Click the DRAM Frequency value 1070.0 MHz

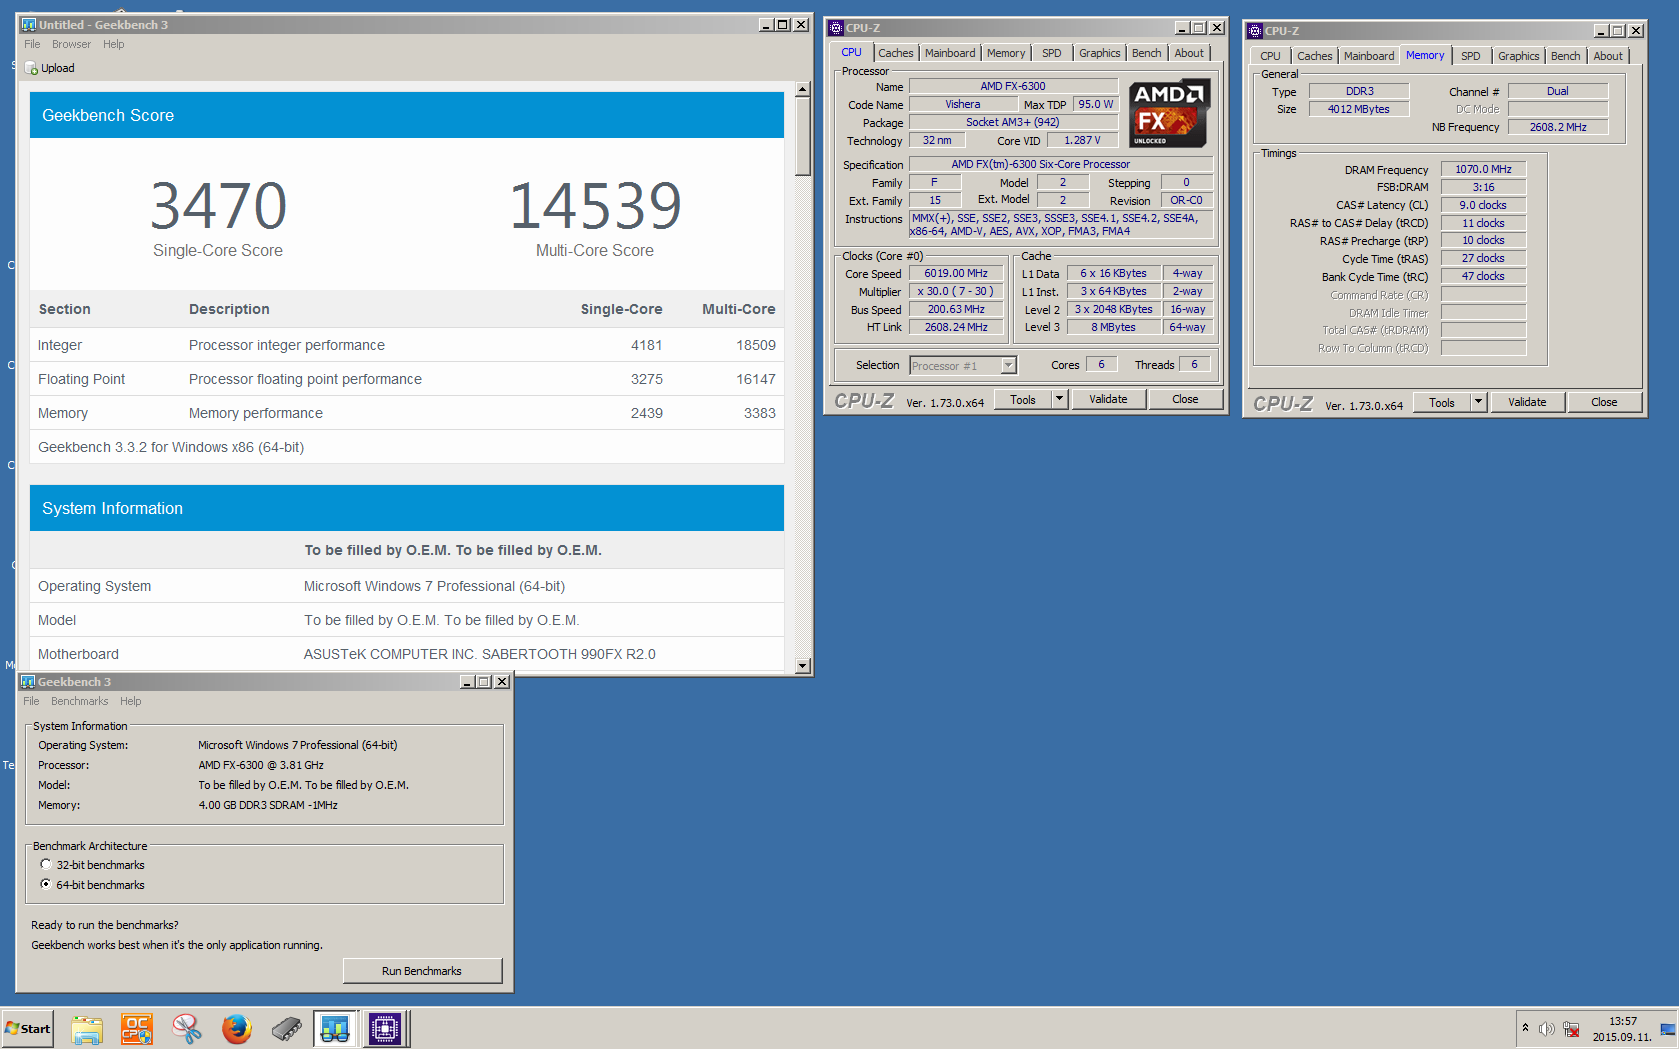[x=1484, y=169]
